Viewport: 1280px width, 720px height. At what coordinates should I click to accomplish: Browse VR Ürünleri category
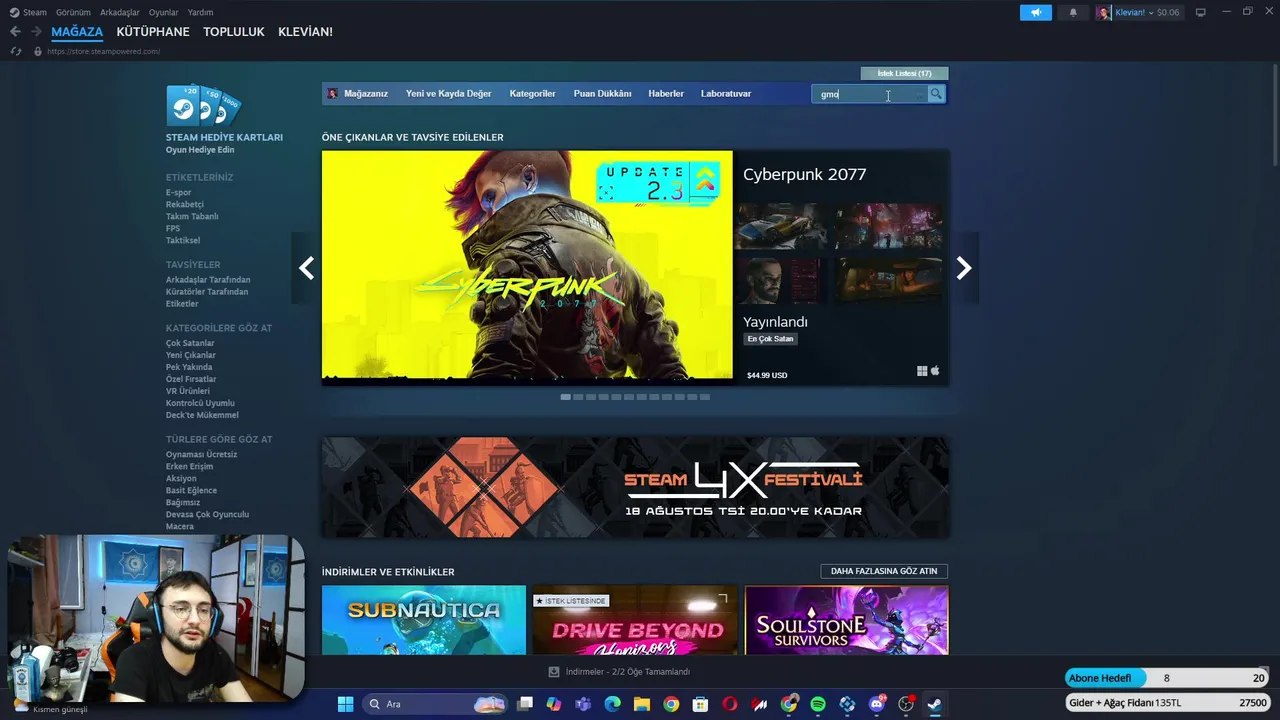click(x=187, y=391)
